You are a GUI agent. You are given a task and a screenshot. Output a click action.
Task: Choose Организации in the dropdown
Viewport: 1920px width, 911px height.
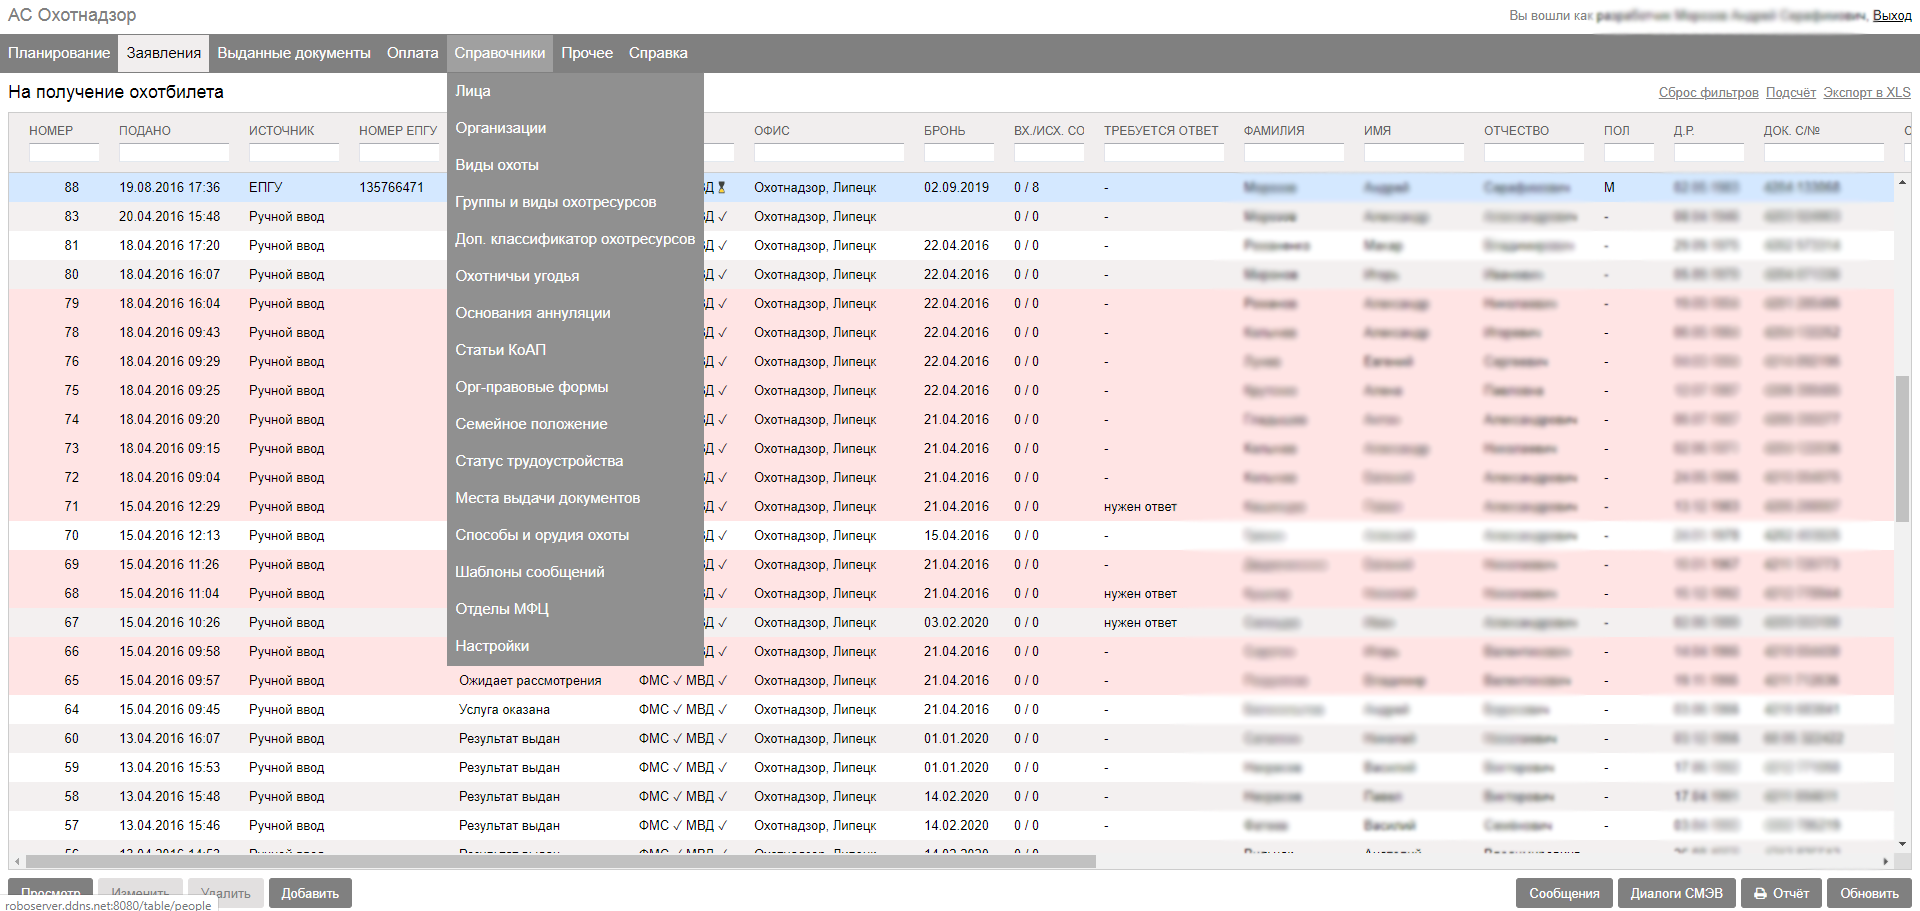coord(575,128)
